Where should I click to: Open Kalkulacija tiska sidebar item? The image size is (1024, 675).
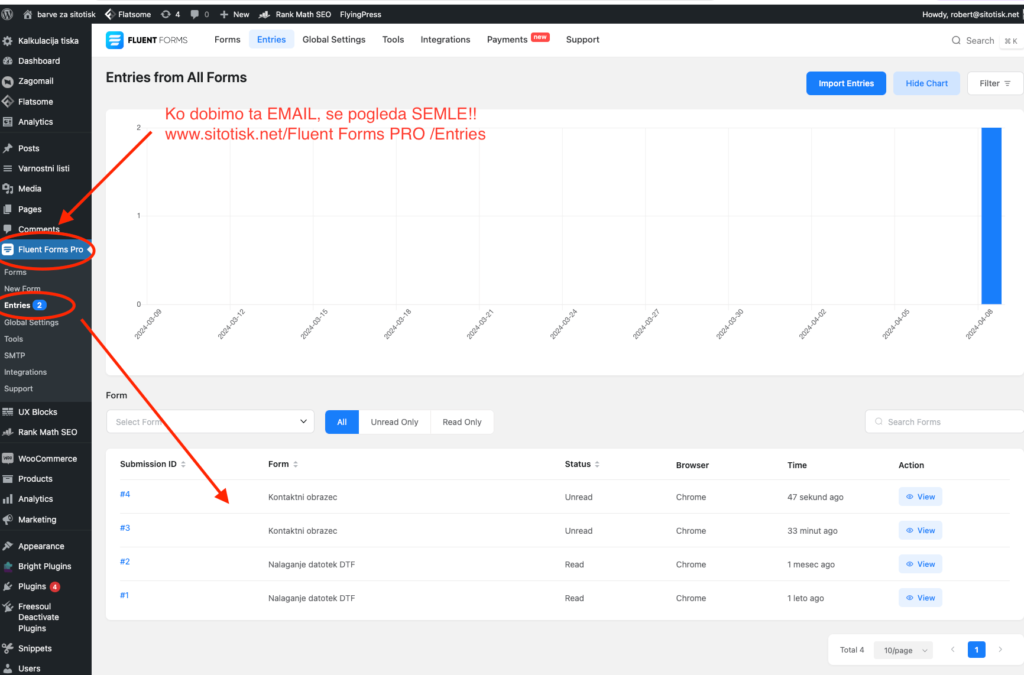tap(46, 40)
